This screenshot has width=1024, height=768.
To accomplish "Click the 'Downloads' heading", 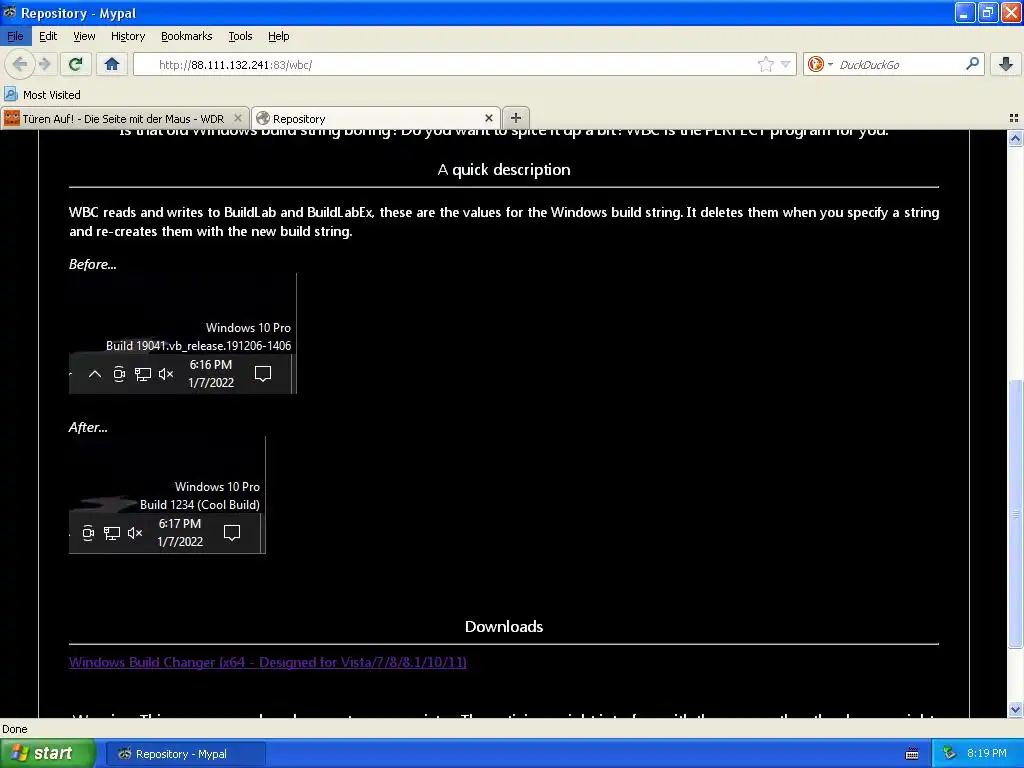I will (x=504, y=626).
